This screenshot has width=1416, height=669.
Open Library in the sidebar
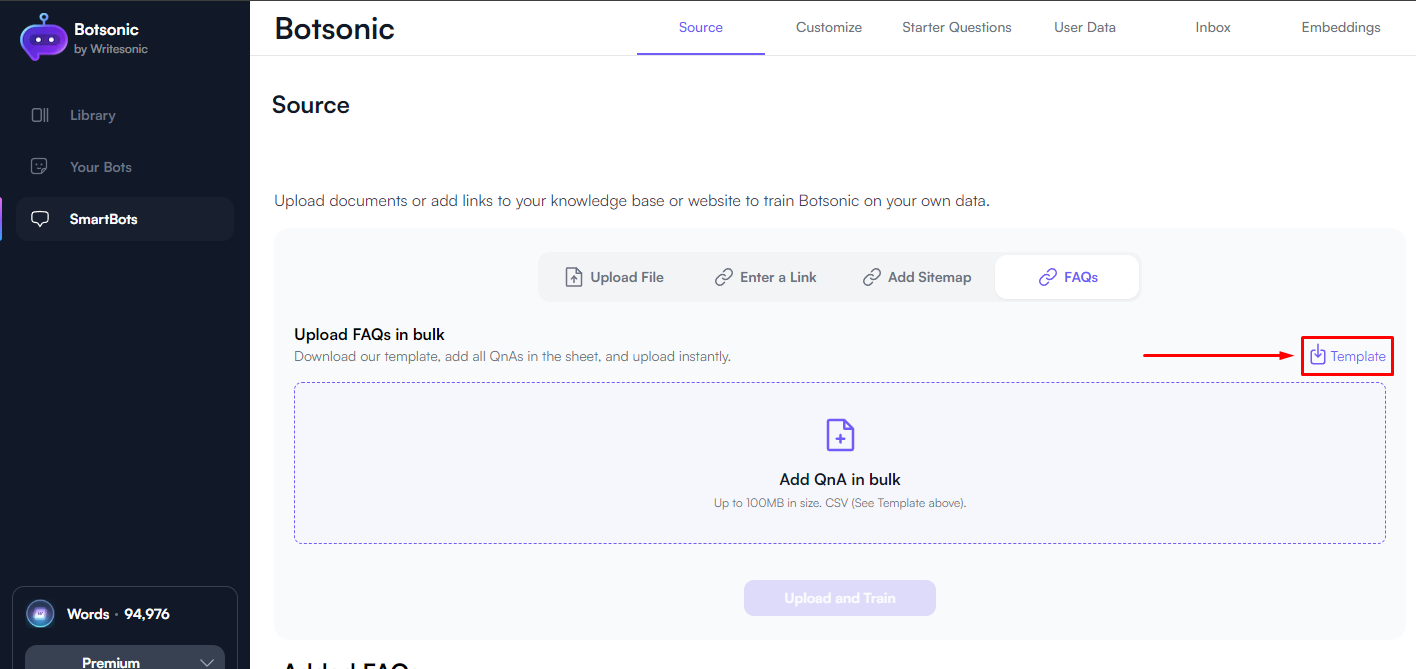(125, 115)
